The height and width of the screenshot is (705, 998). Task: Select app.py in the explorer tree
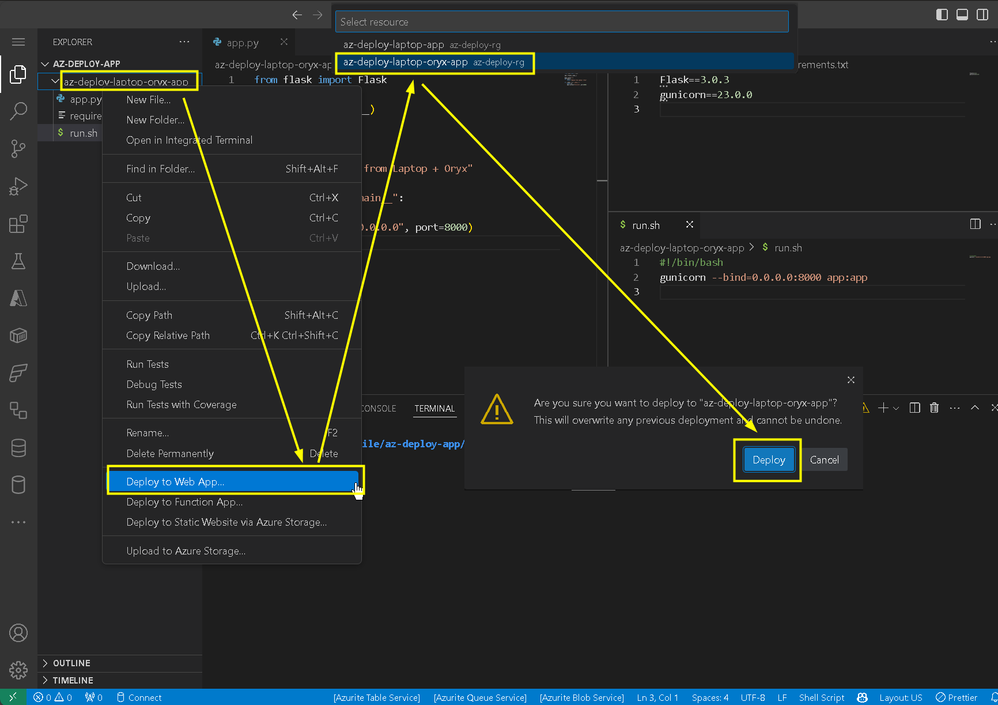[86, 99]
